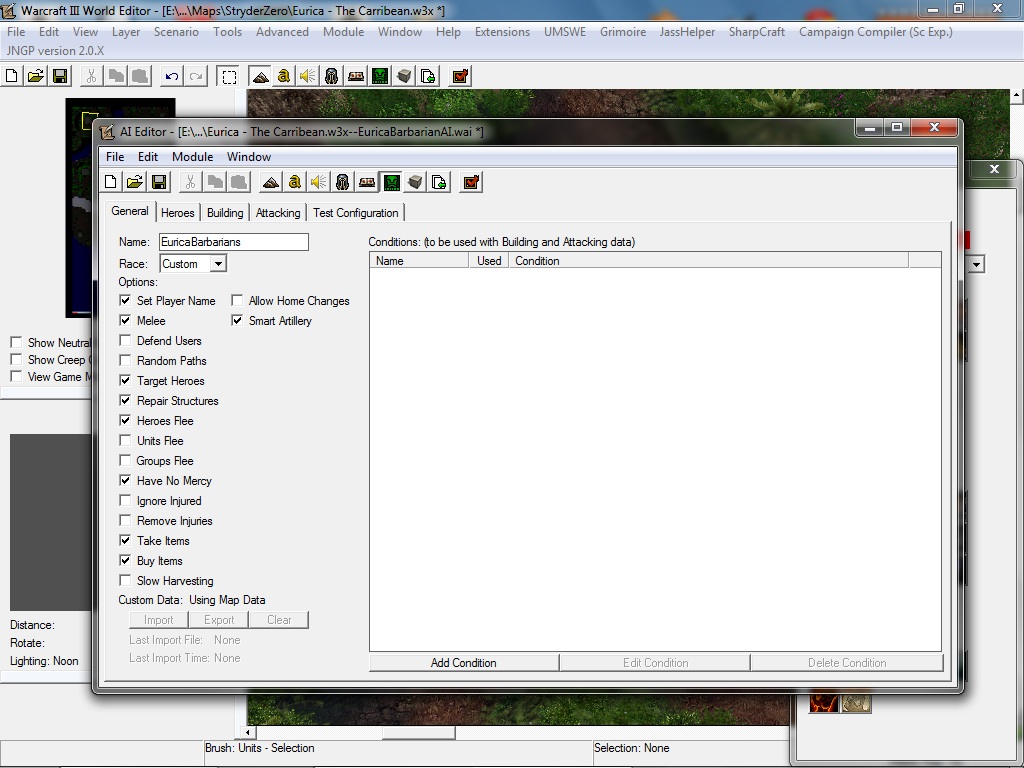Uncheck the Have No Mercy option
Viewport: 1024px width, 768px height.
pyautogui.click(x=125, y=481)
